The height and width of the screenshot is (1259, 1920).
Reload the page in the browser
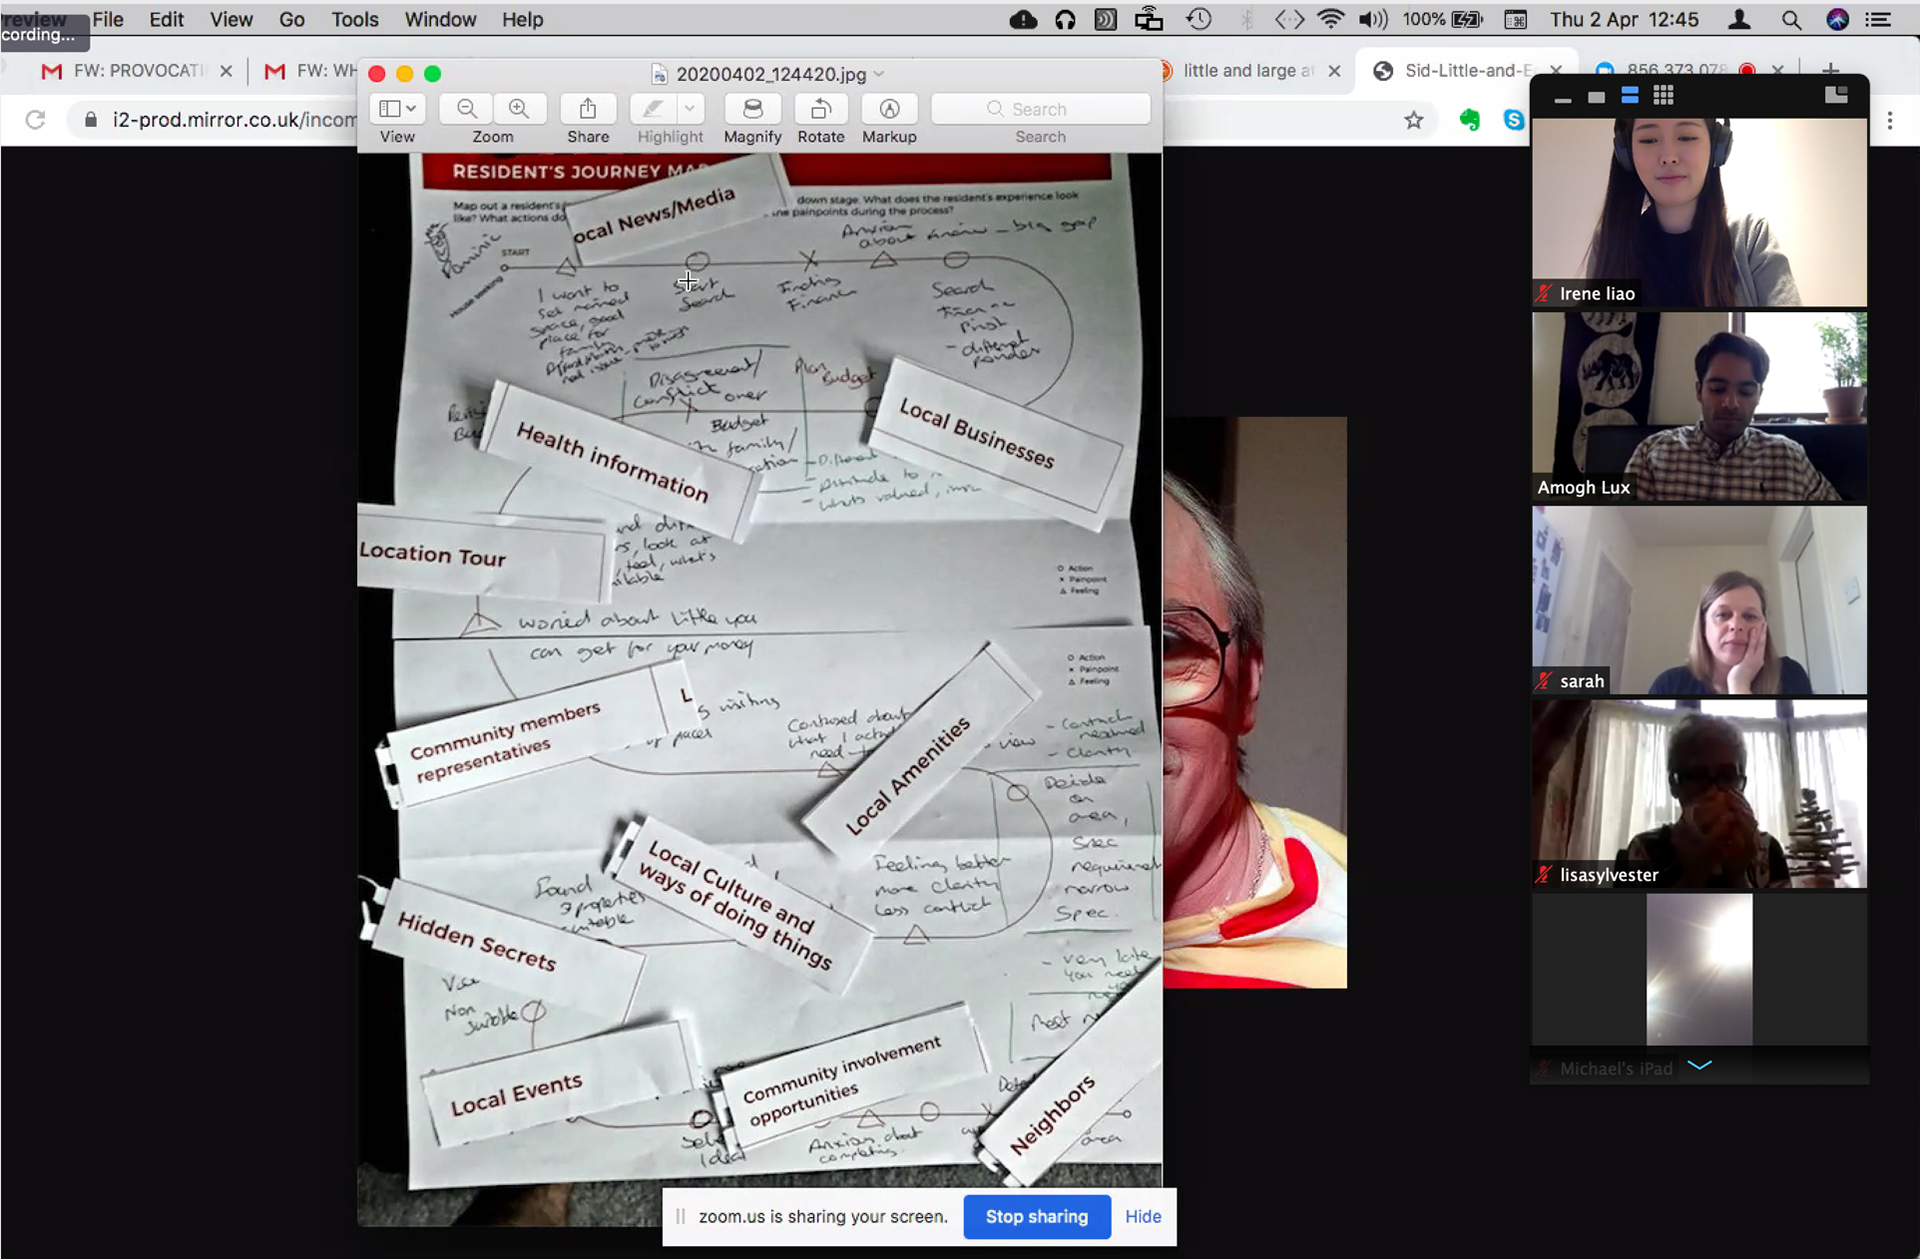click(35, 120)
